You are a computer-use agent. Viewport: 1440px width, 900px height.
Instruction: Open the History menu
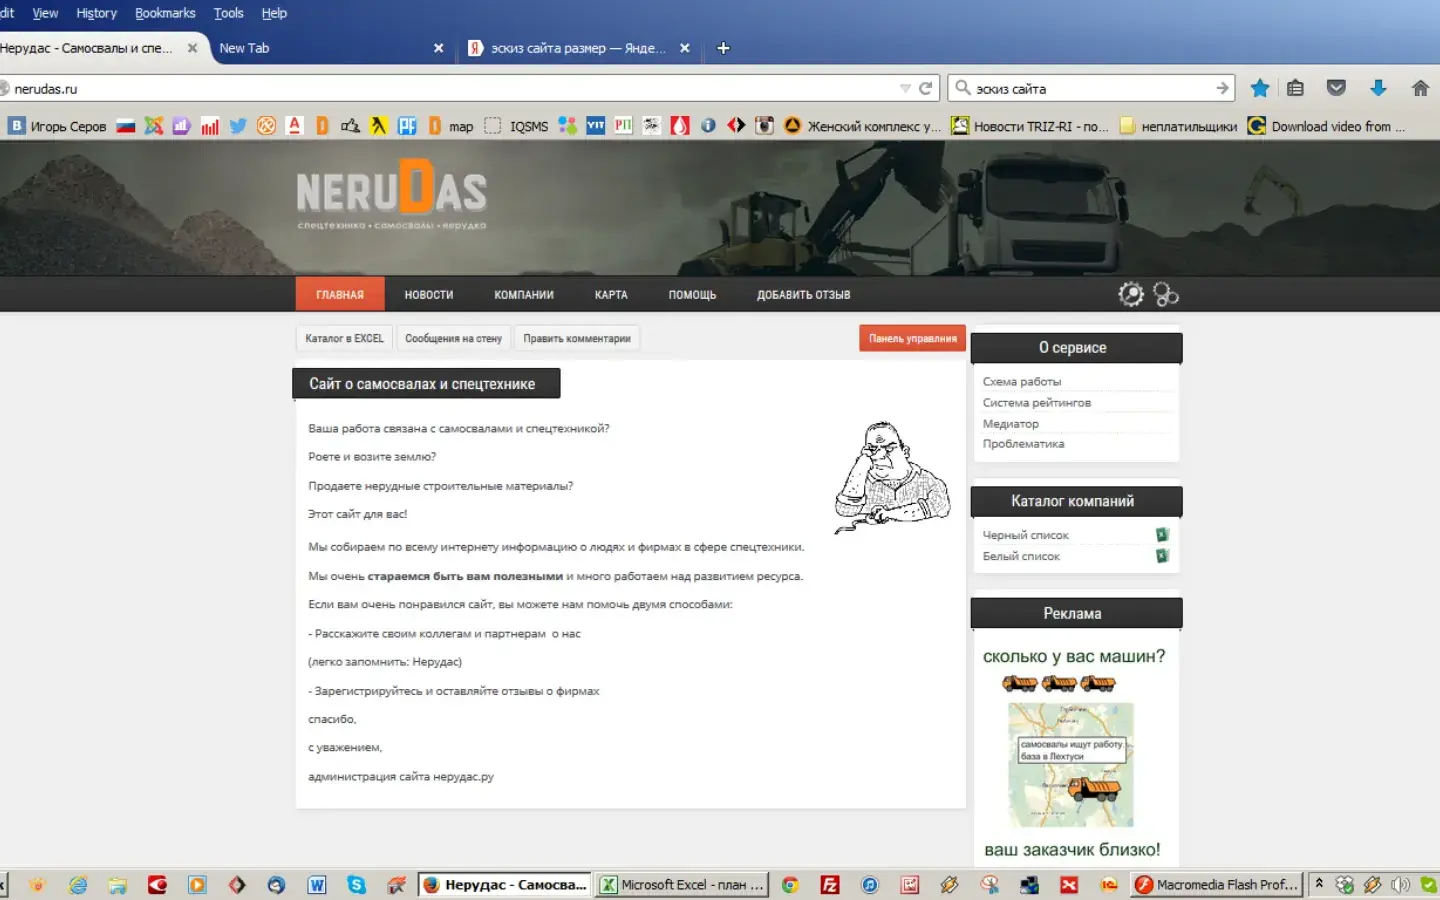click(x=96, y=13)
